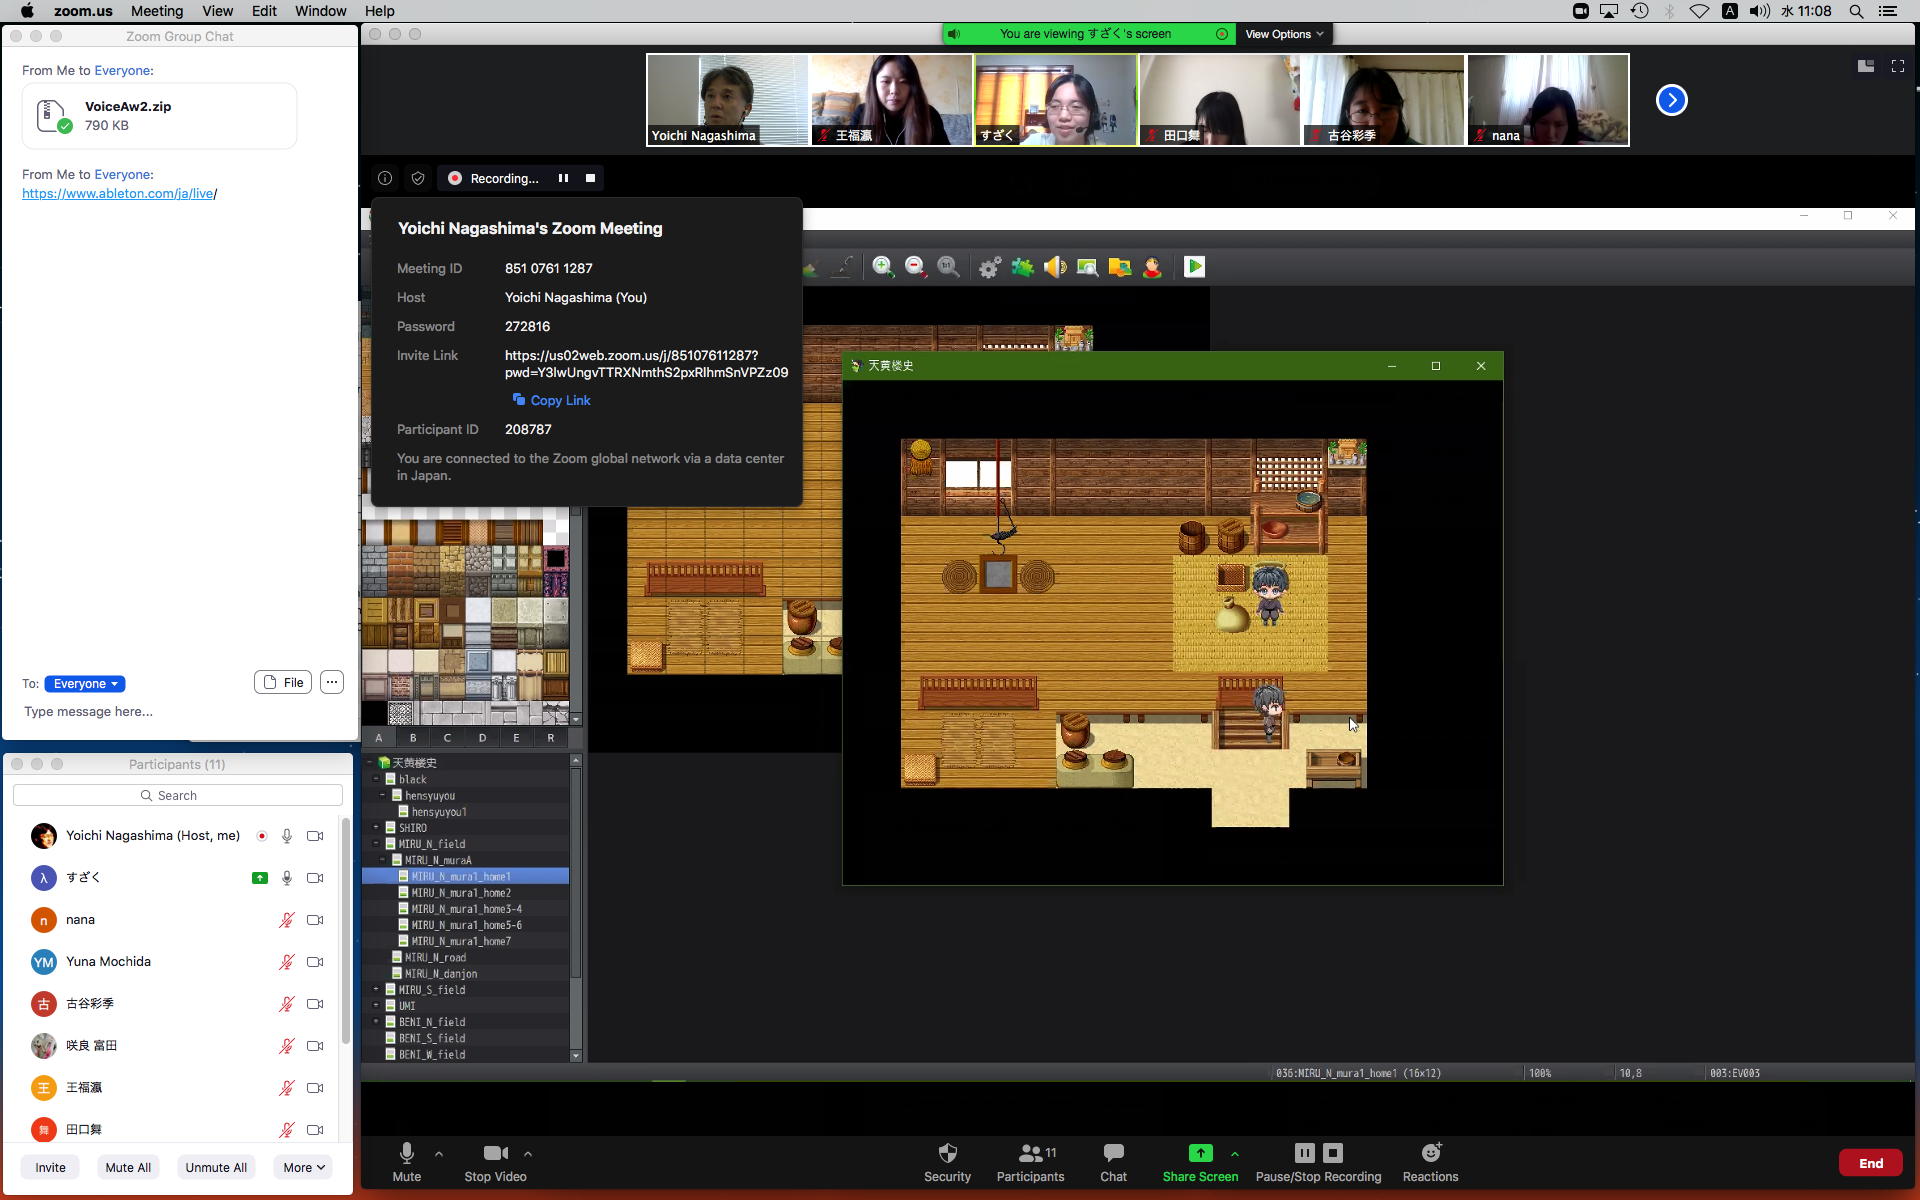Unmute nana's microphone in the participants list

tap(287, 920)
